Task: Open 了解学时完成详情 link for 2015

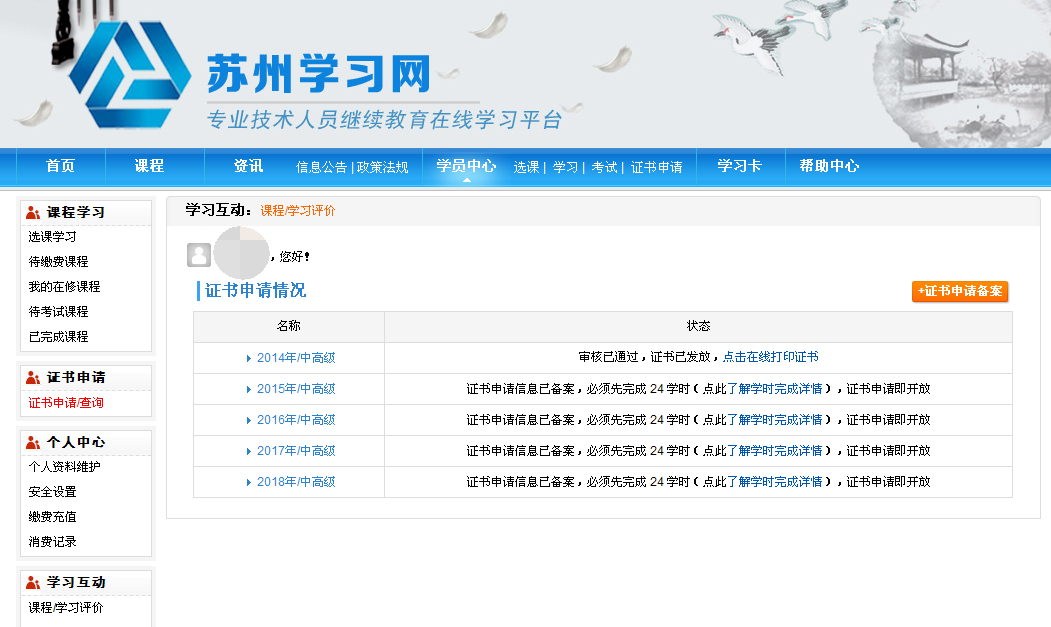Action: (774, 389)
